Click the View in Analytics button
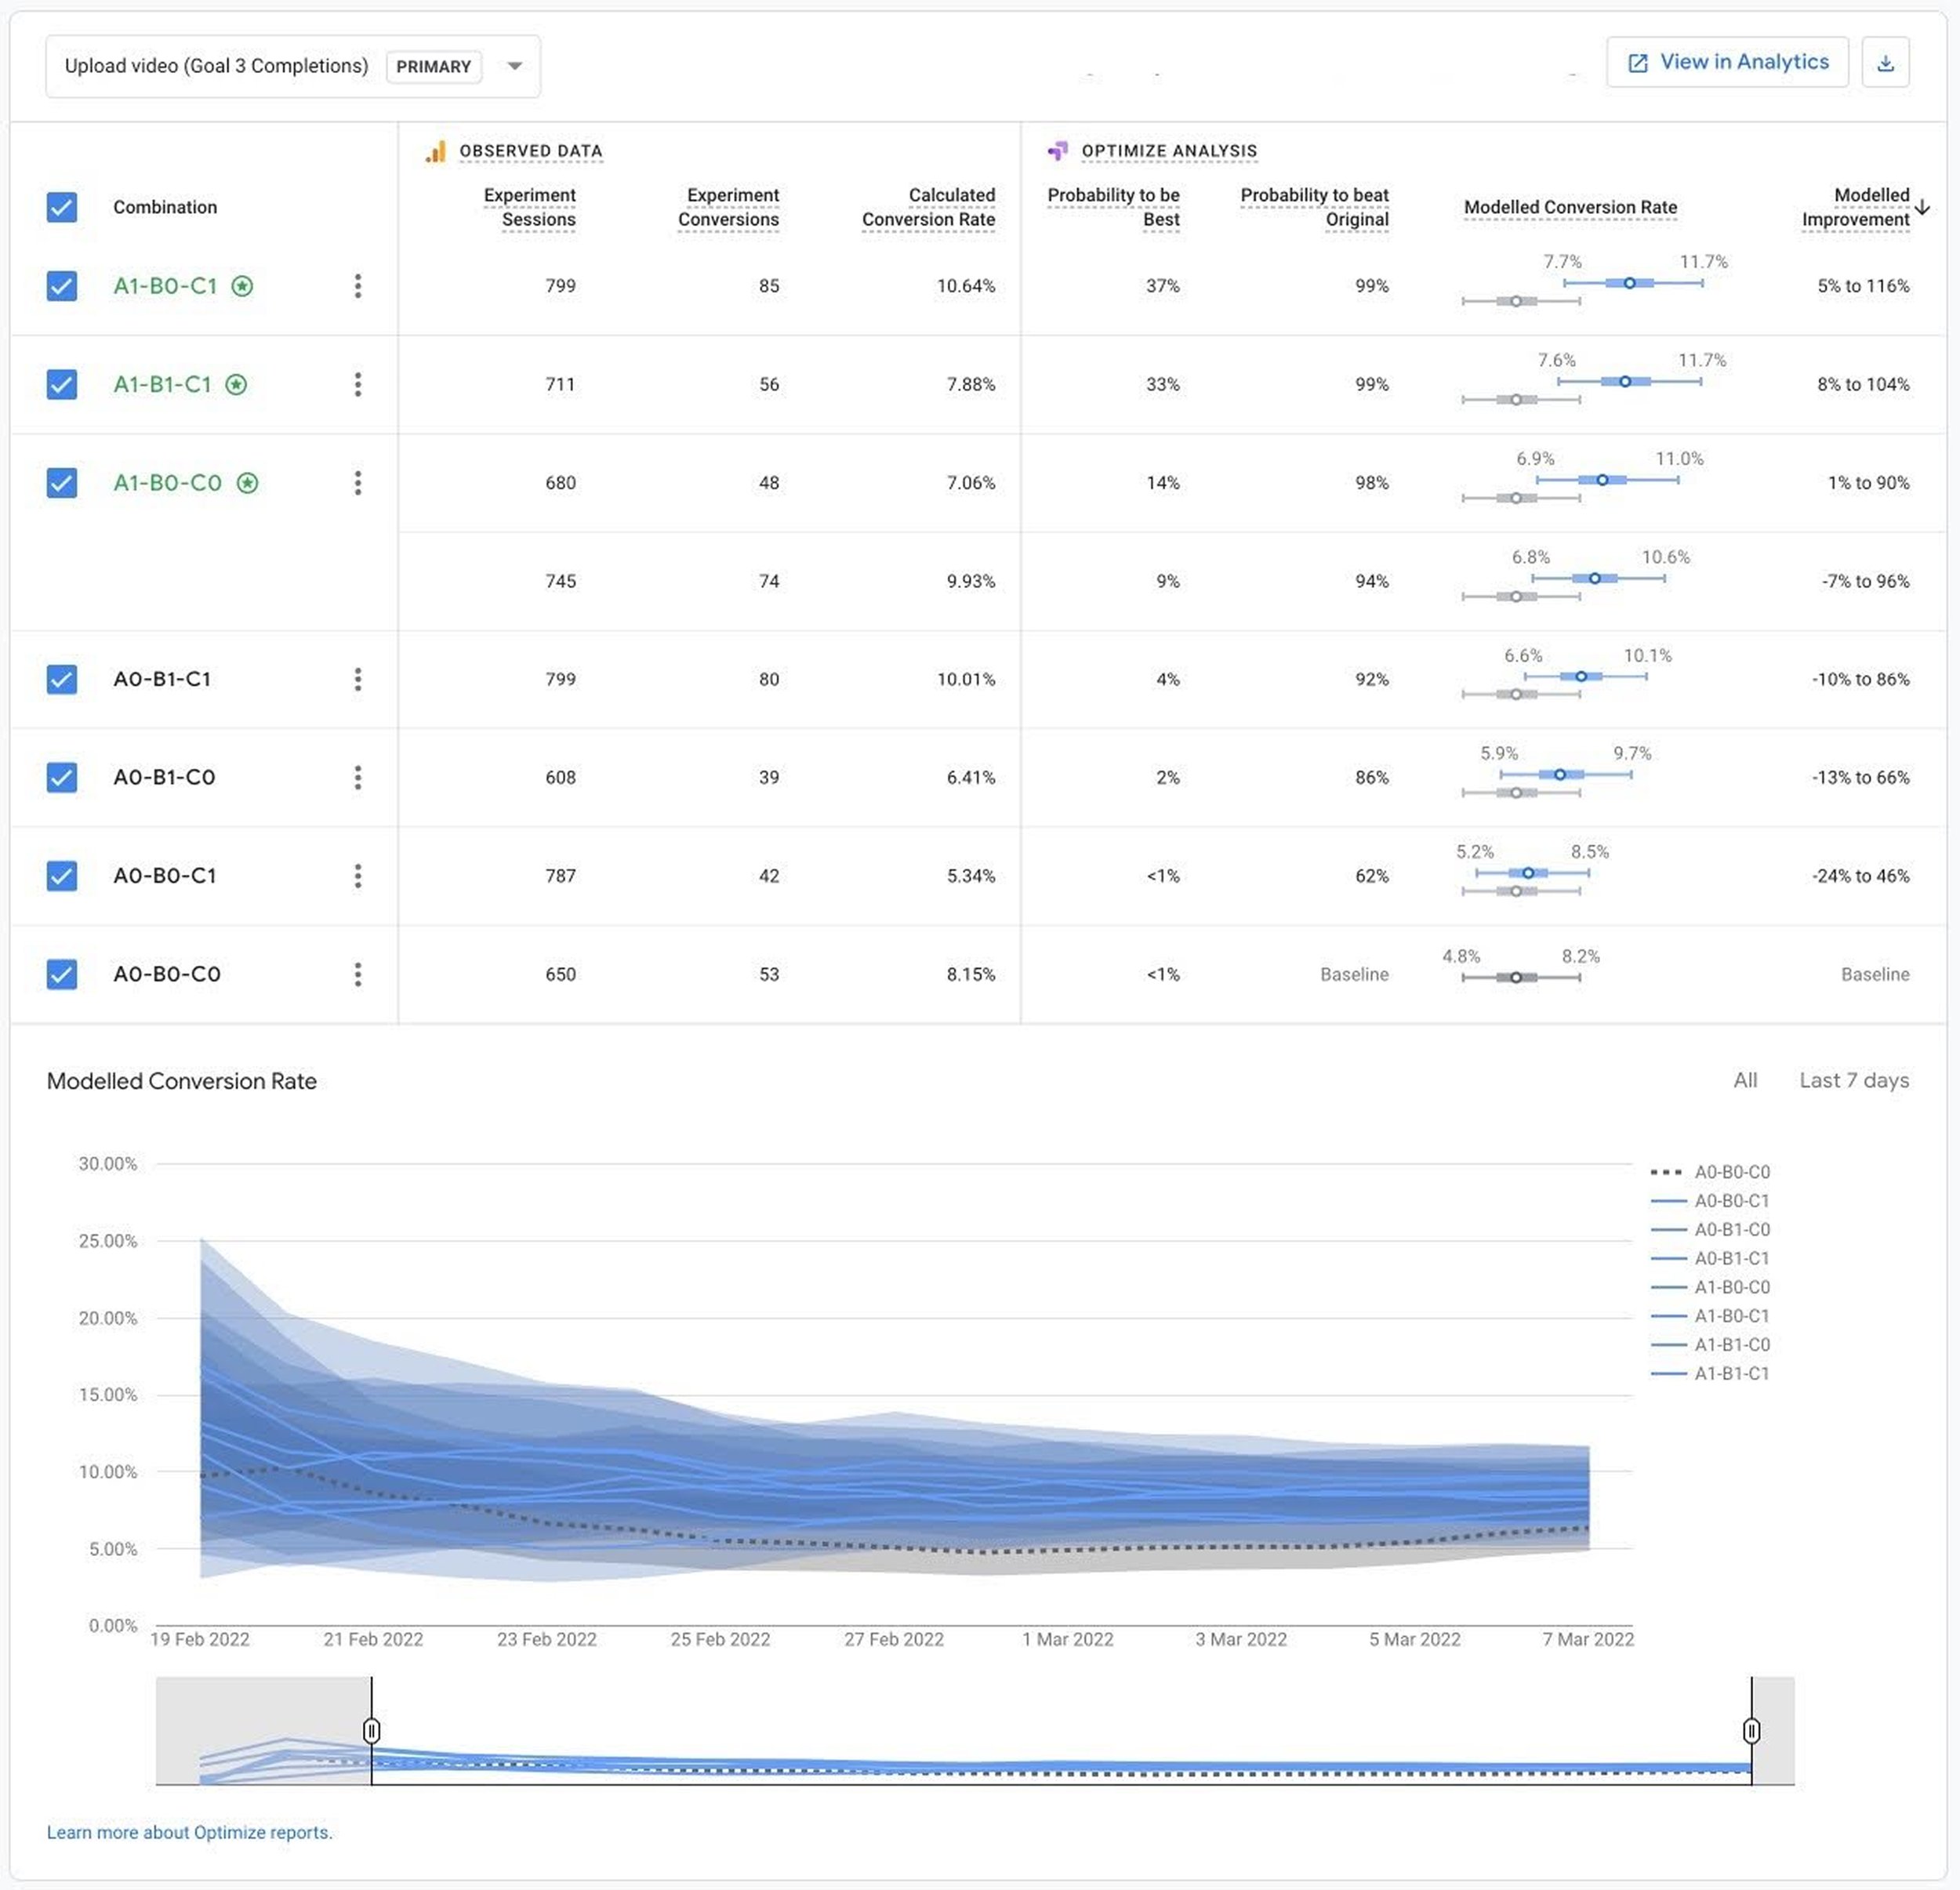 [x=1727, y=62]
